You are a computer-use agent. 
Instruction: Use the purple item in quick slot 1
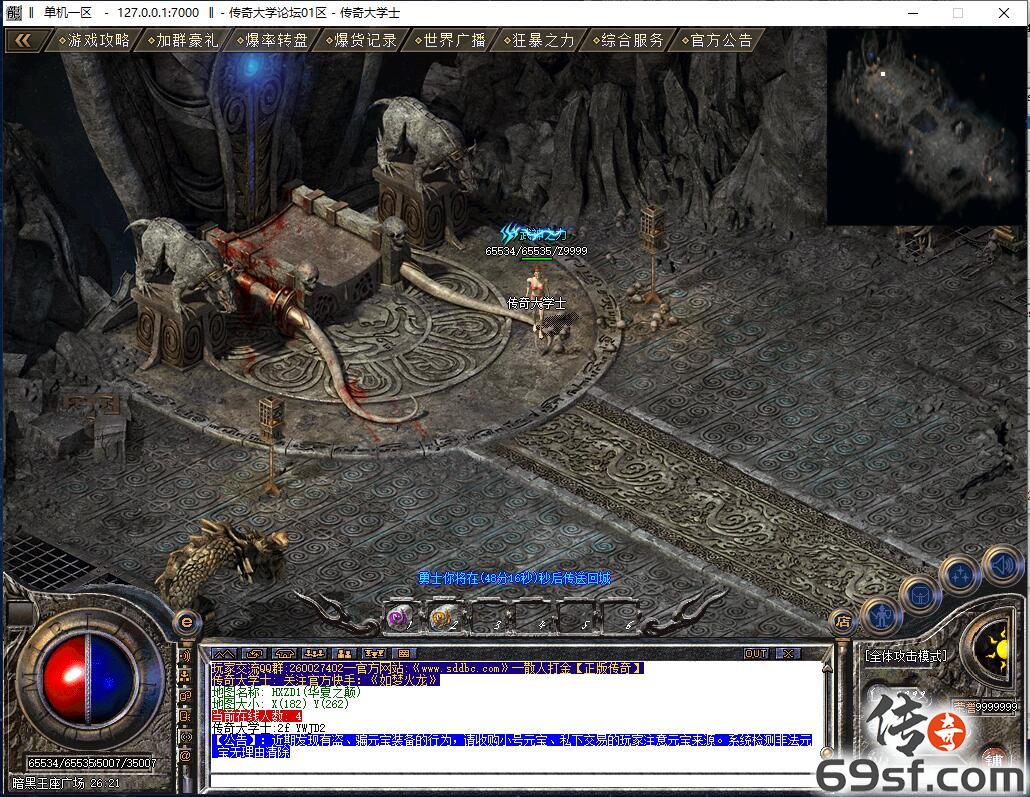400,618
